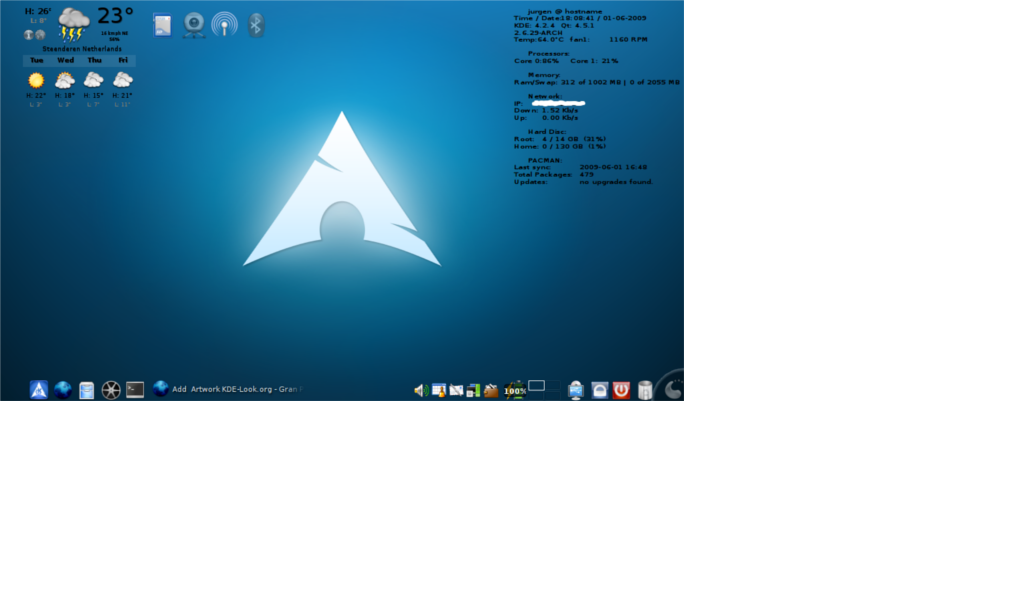Click the Ram/Swap memory usage line
The width and height of the screenshot is (1024, 600).
point(596,82)
